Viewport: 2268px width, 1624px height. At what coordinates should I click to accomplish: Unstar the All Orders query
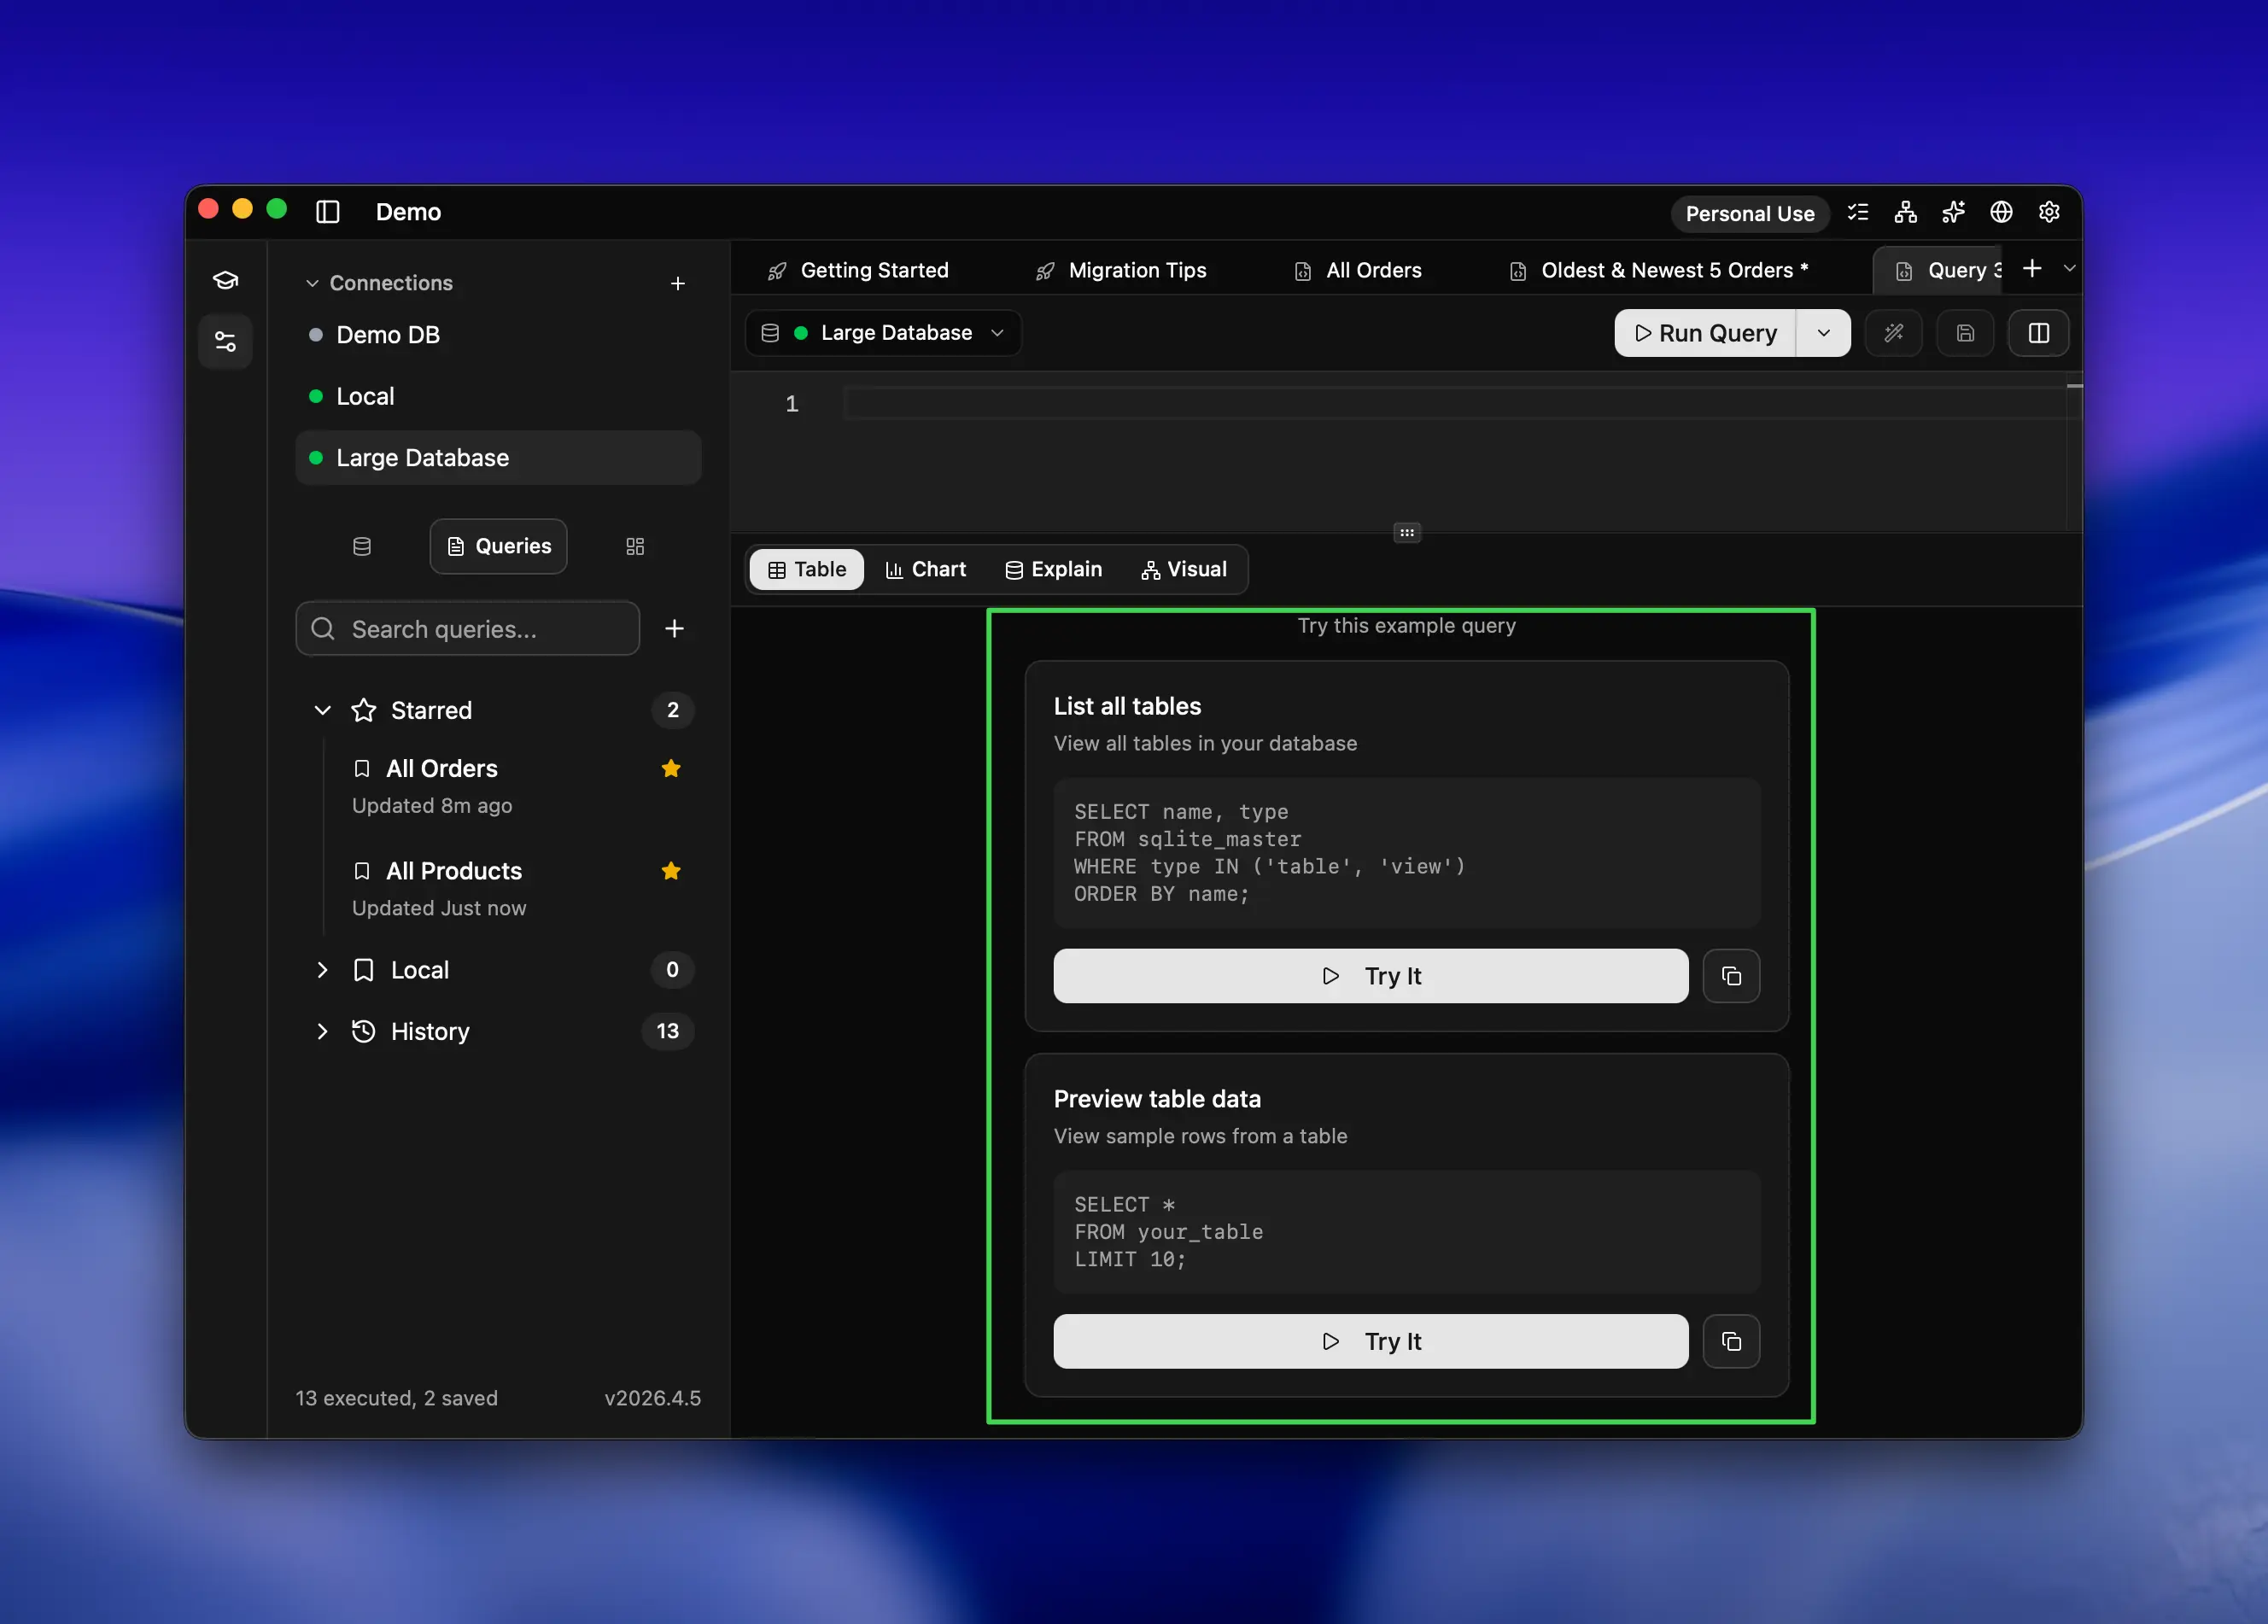(x=671, y=768)
